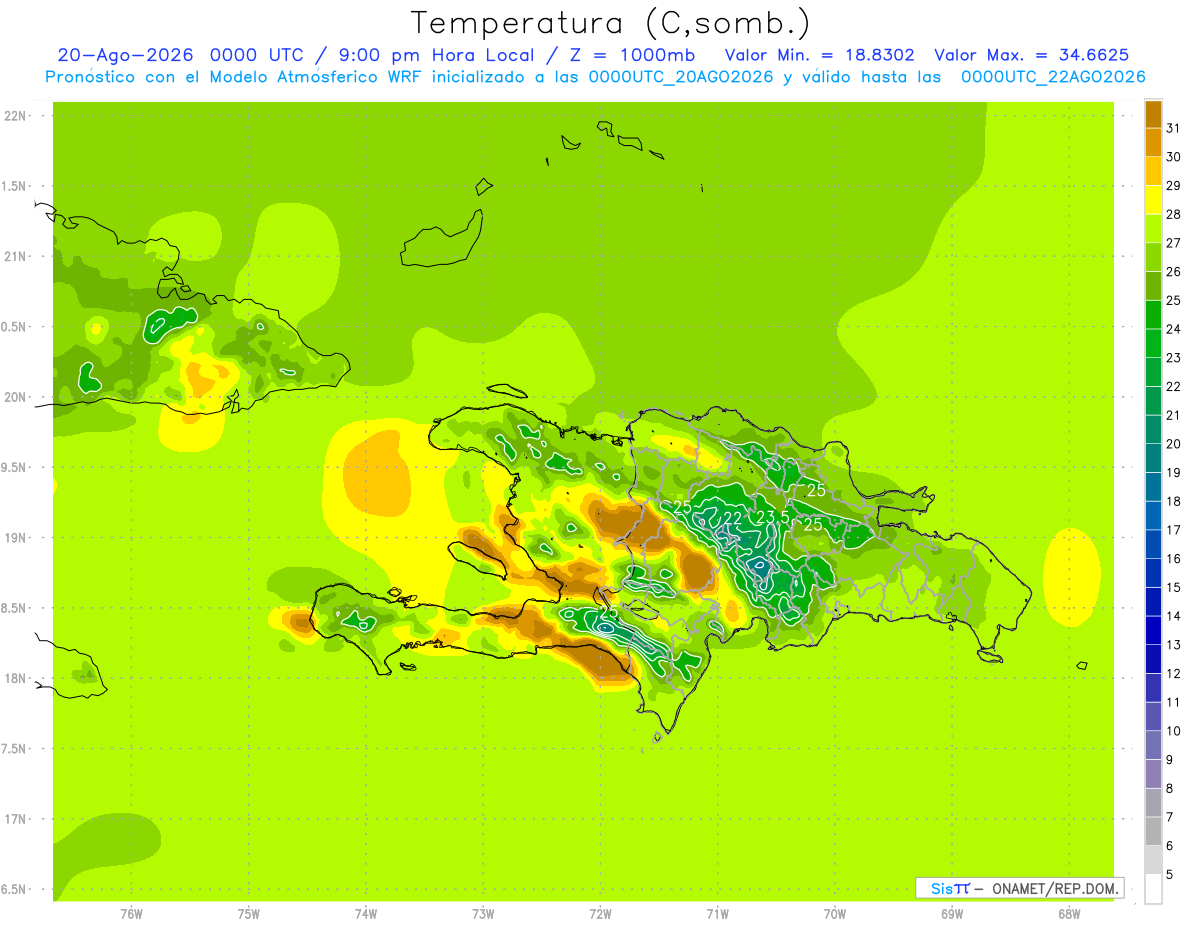Viewport: 1200px width, 927px height.
Task: Click the title "Temperatura (C,somb.)"
Action: [x=611, y=23]
